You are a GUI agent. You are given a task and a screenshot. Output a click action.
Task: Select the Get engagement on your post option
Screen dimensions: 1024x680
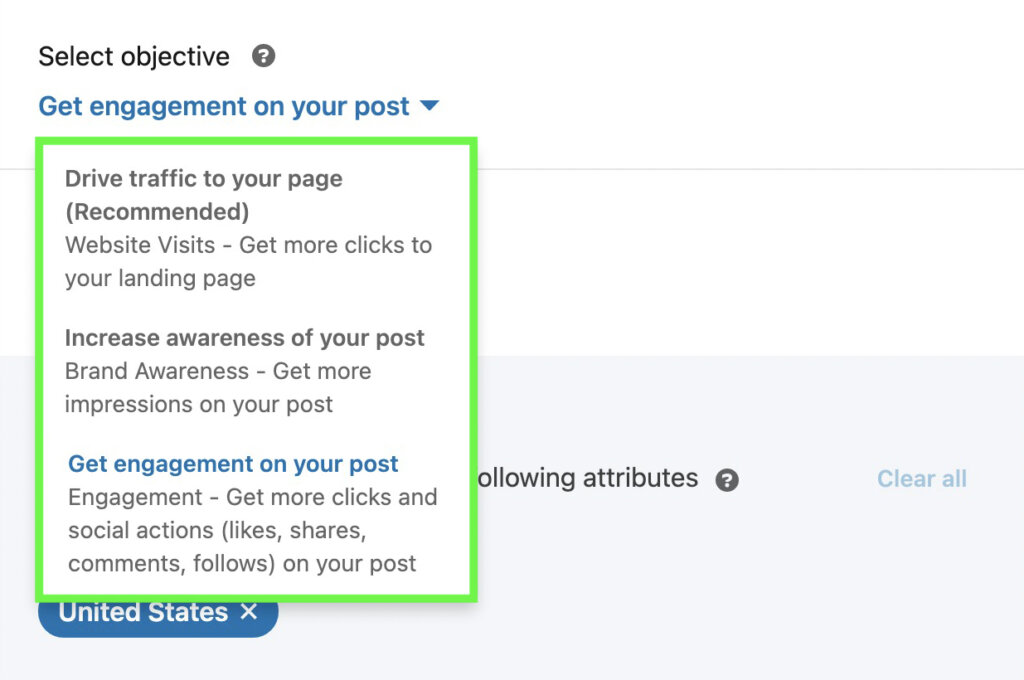pos(232,464)
